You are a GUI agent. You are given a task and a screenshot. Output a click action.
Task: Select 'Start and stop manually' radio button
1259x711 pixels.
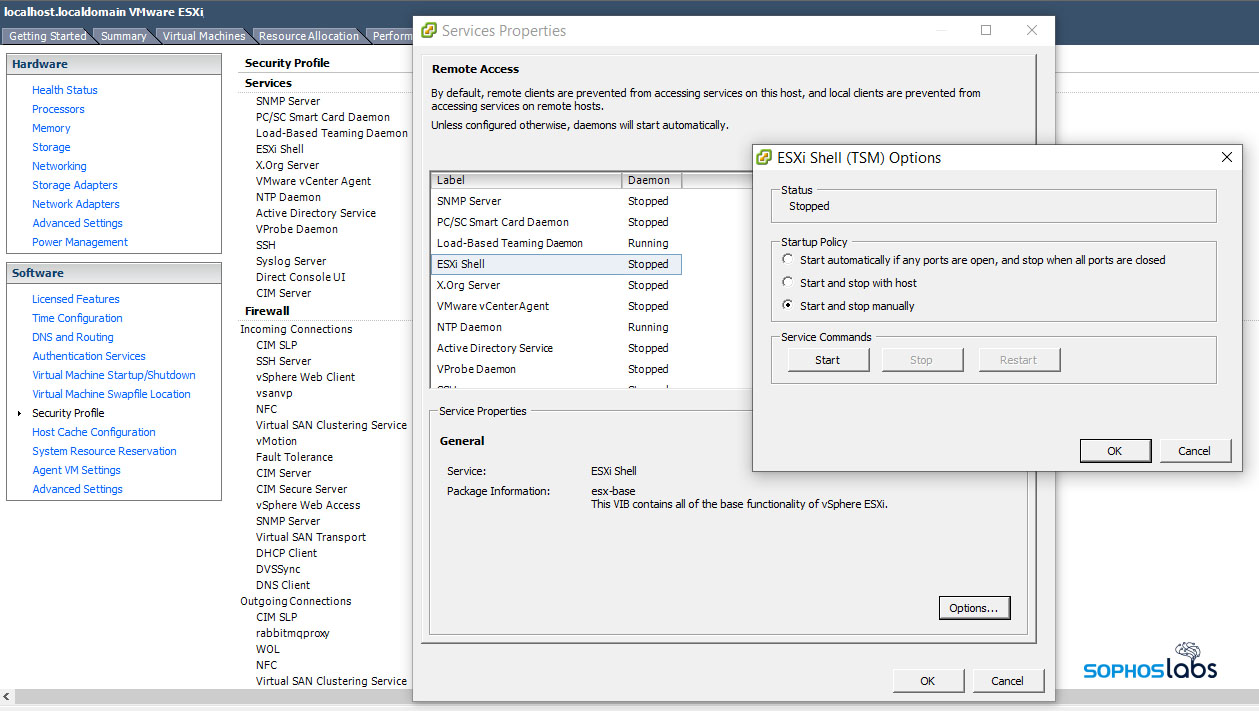[789, 306]
